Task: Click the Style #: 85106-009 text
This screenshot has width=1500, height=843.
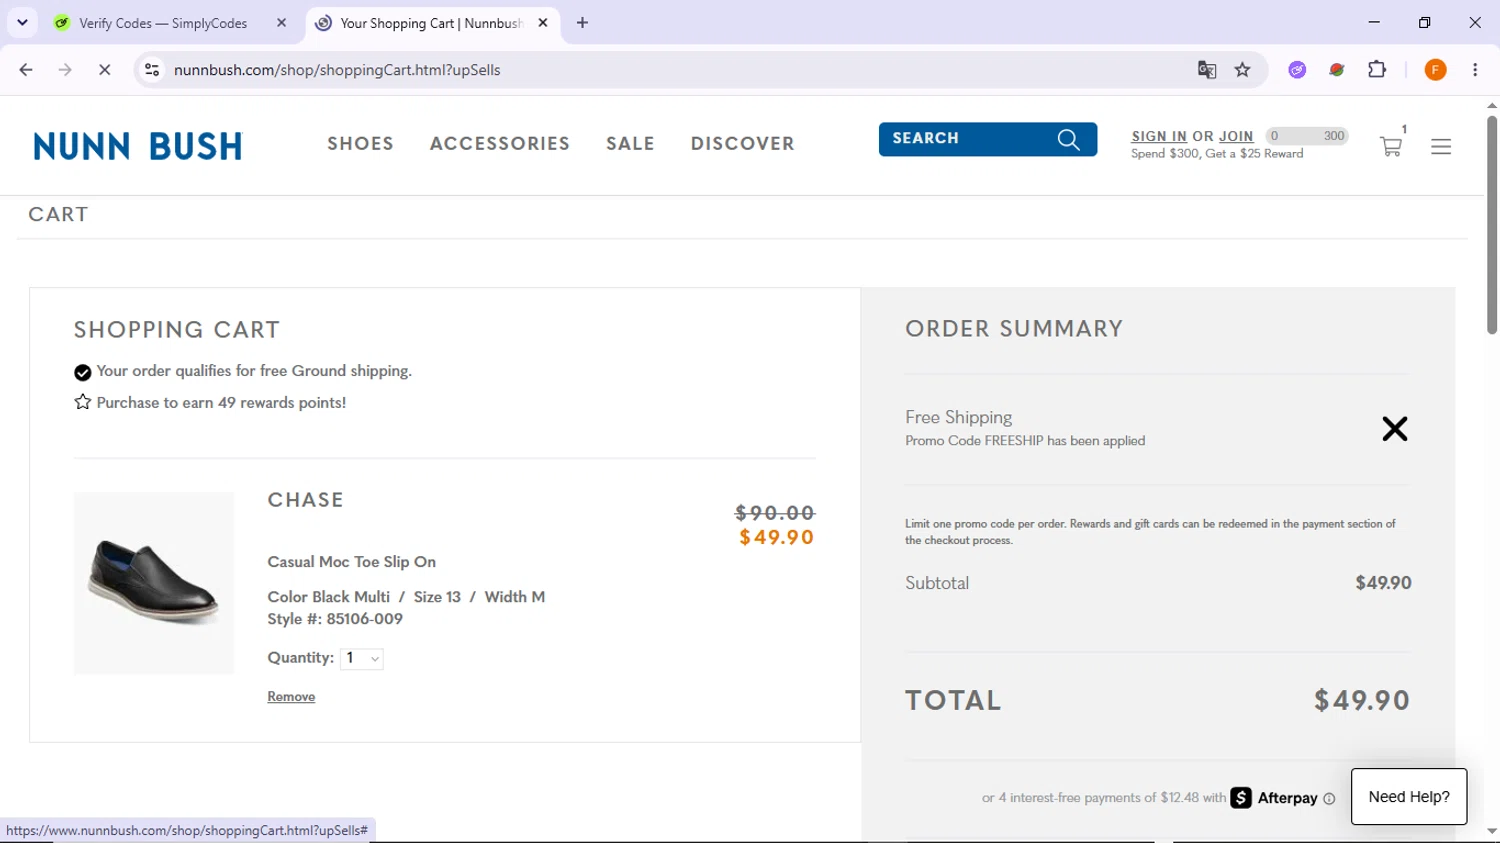Action: point(335,619)
